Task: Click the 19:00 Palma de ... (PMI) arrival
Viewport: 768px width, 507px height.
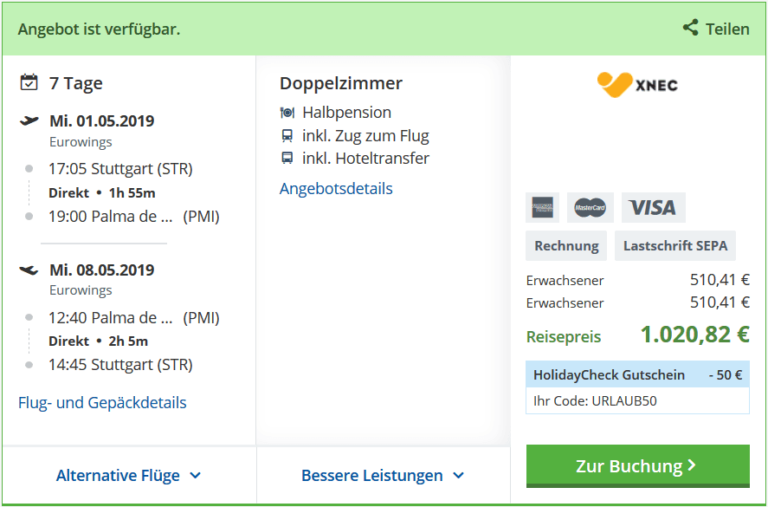Action: coord(134,217)
